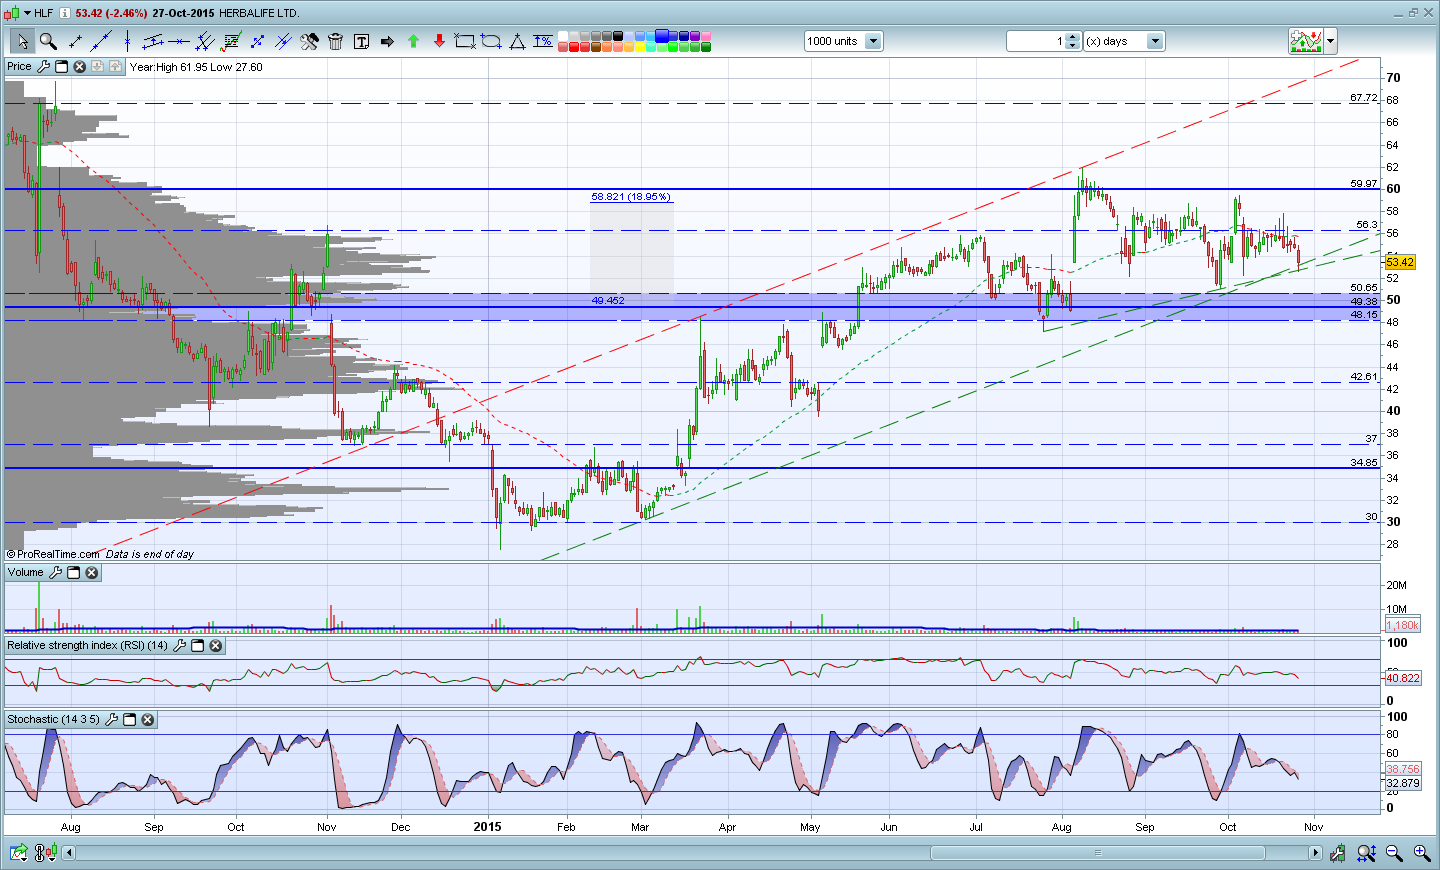The image size is (1440, 870).
Task: Select the percentage change measuring tool
Action: coord(543,41)
